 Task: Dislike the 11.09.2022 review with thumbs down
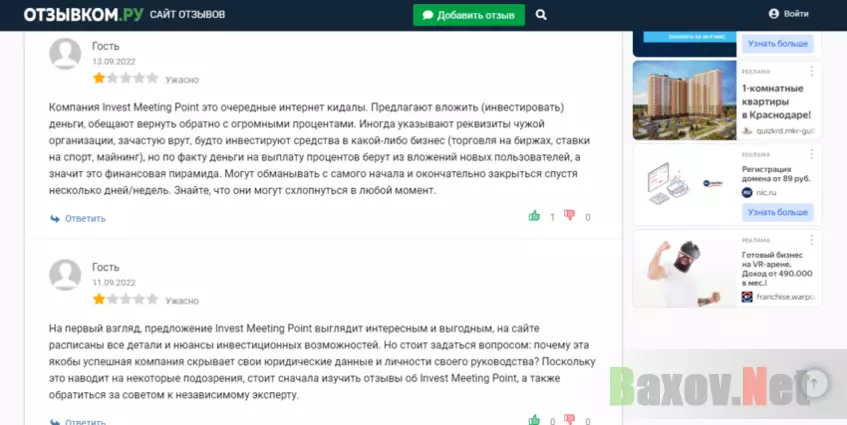[x=569, y=419]
